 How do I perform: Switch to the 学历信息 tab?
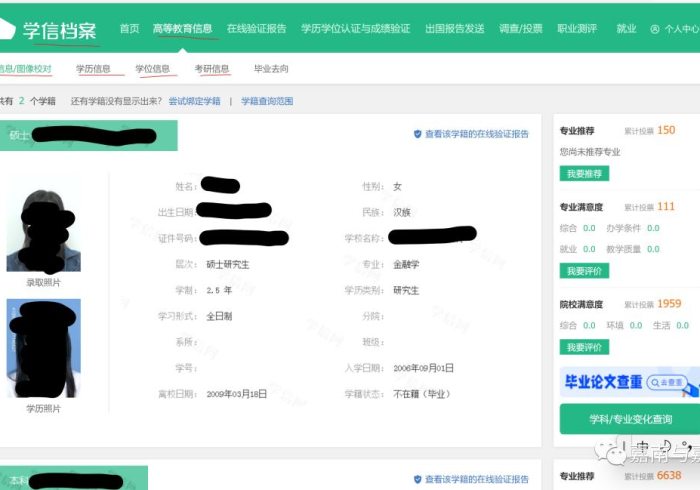click(x=93, y=69)
